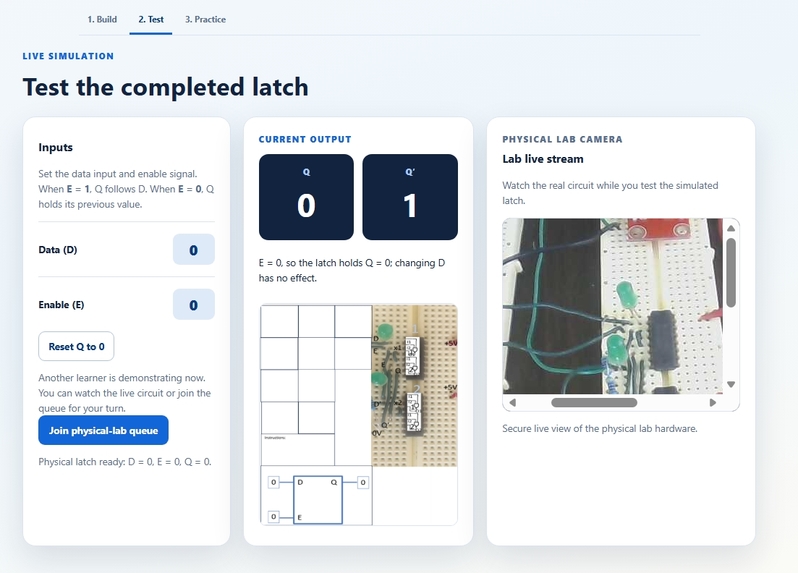The image size is (798, 573).
Task: Join the physical-lab queue
Action: click(x=103, y=430)
